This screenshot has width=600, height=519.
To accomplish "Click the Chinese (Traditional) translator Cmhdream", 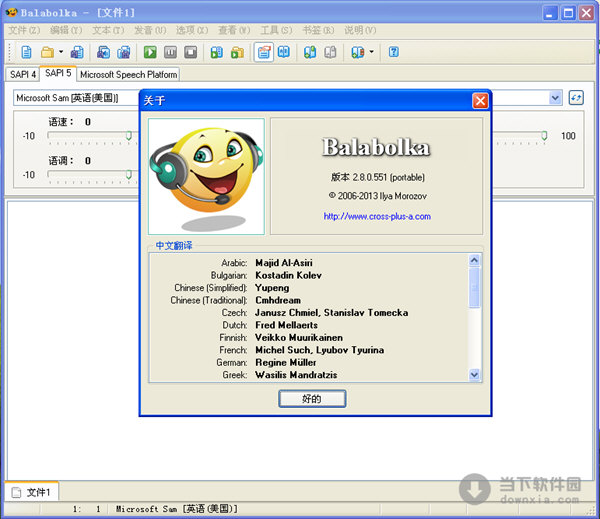I will click(278, 300).
